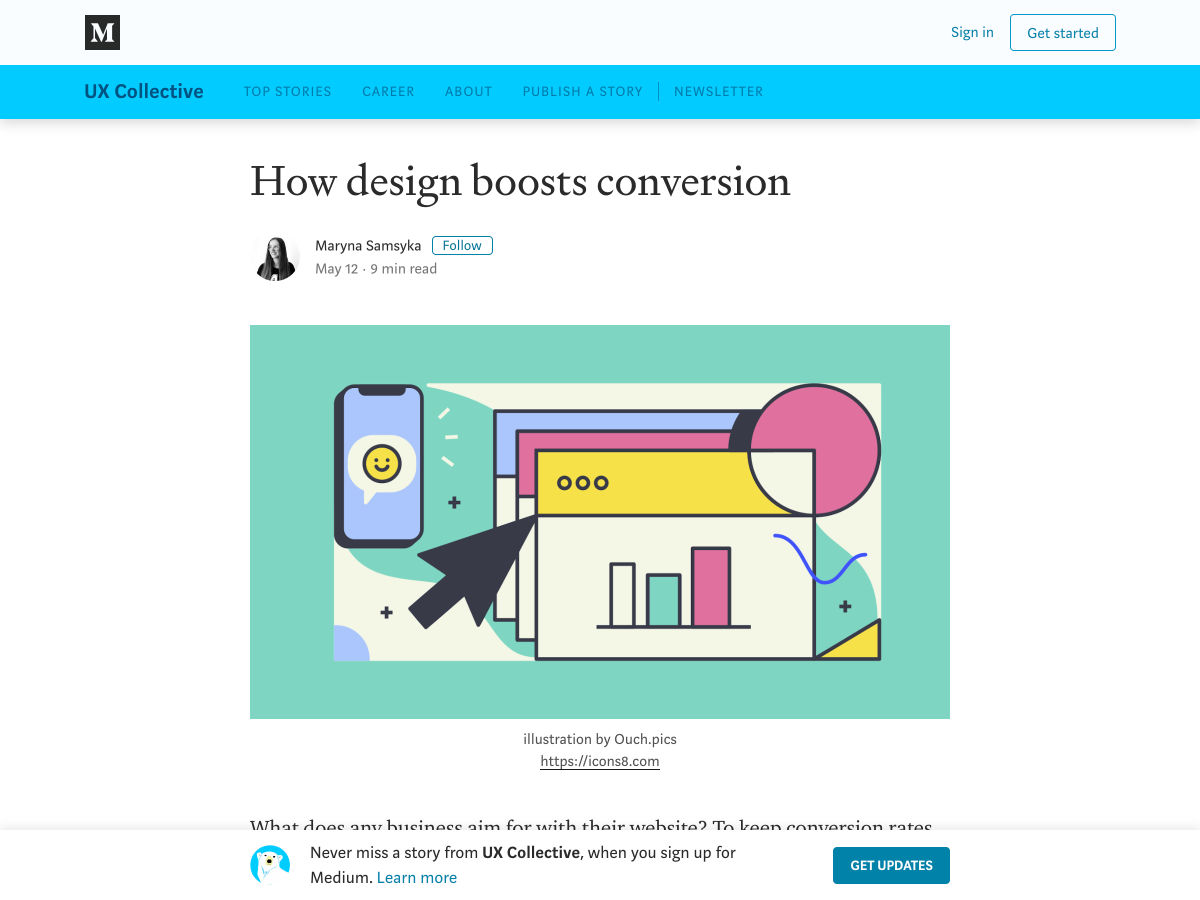Open the https://icons8.com link

click(600, 761)
